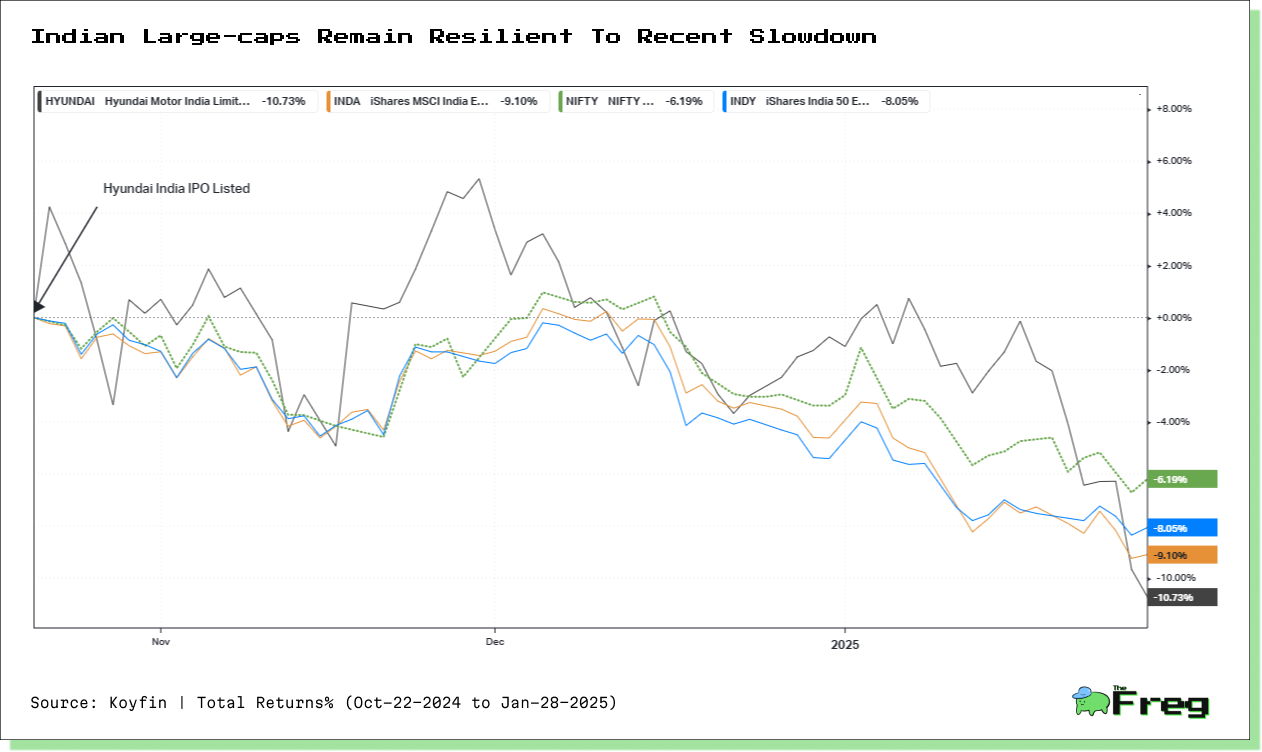Image resolution: width=1262 pixels, height=752 pixels.
Task: Click the blue -8.05% end-value label
Action: coord(1183,528)
